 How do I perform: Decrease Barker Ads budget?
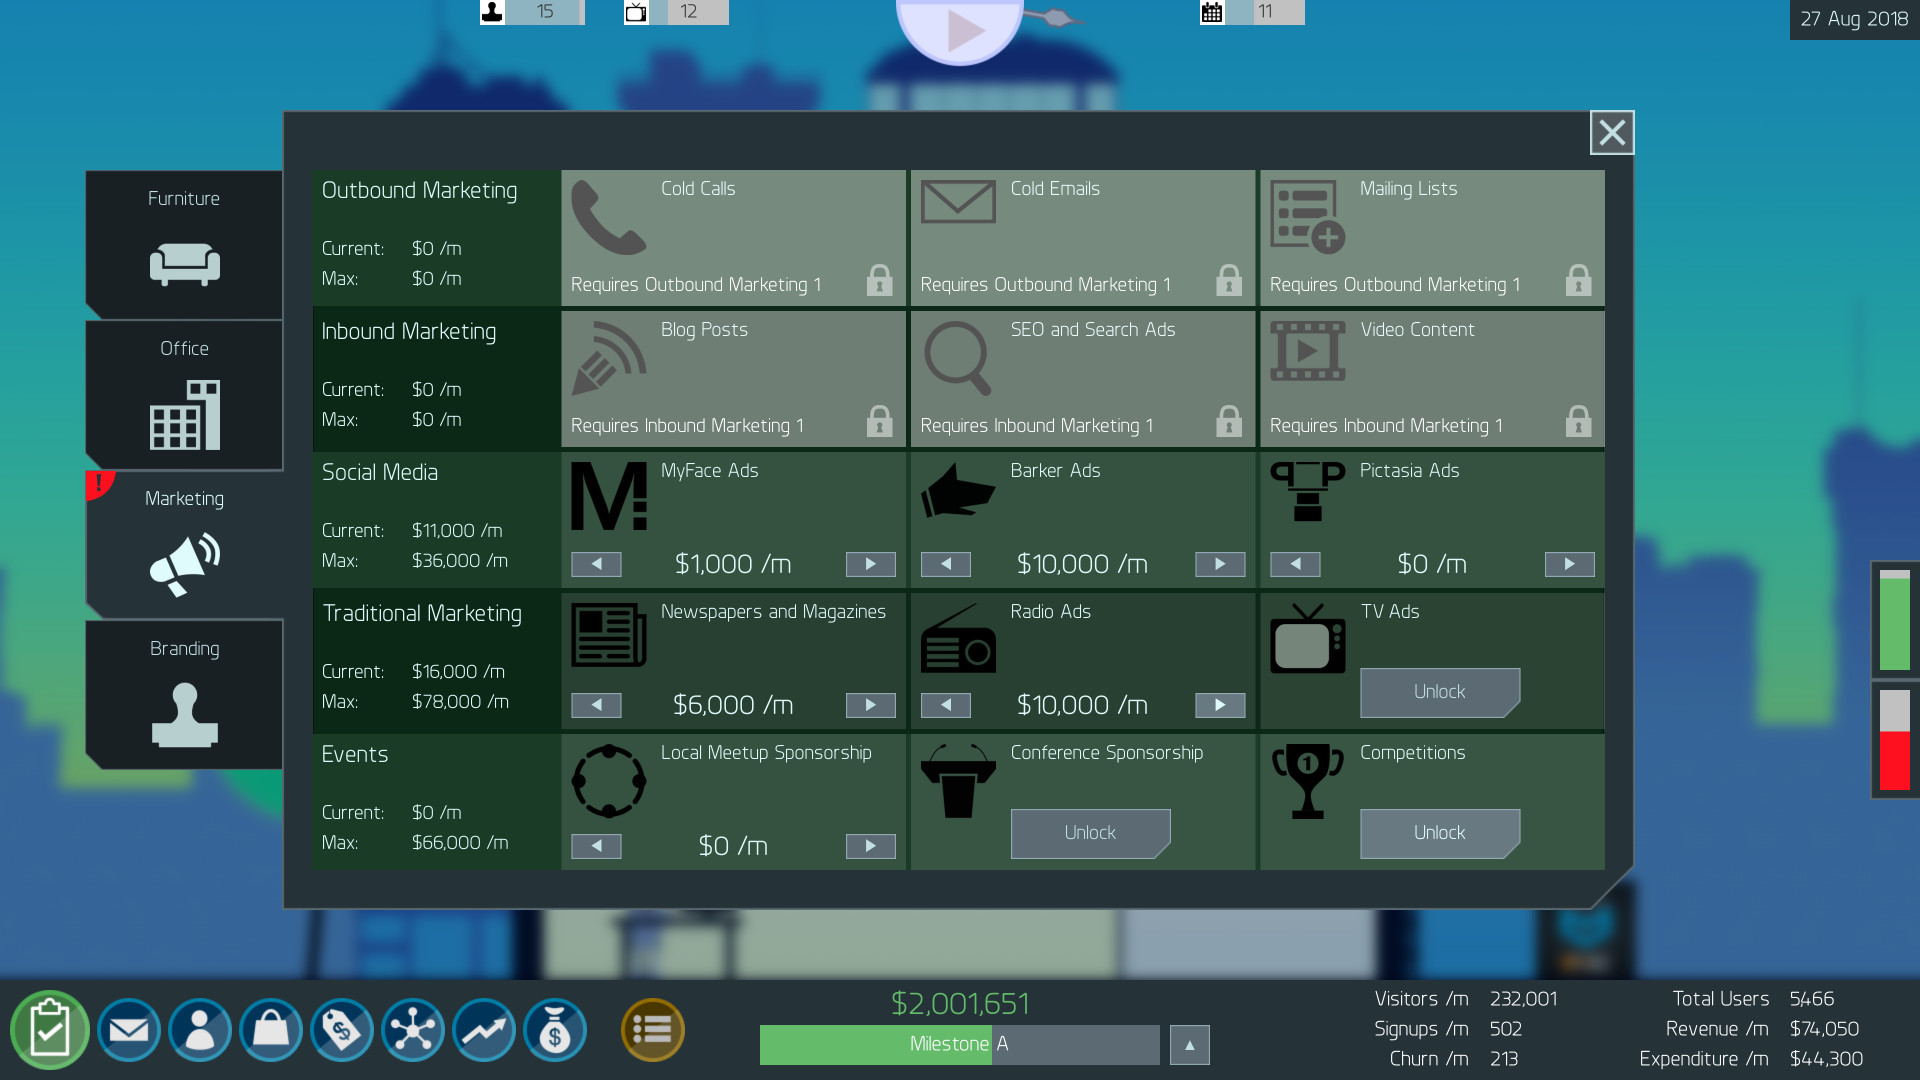(x=946, y=564)
